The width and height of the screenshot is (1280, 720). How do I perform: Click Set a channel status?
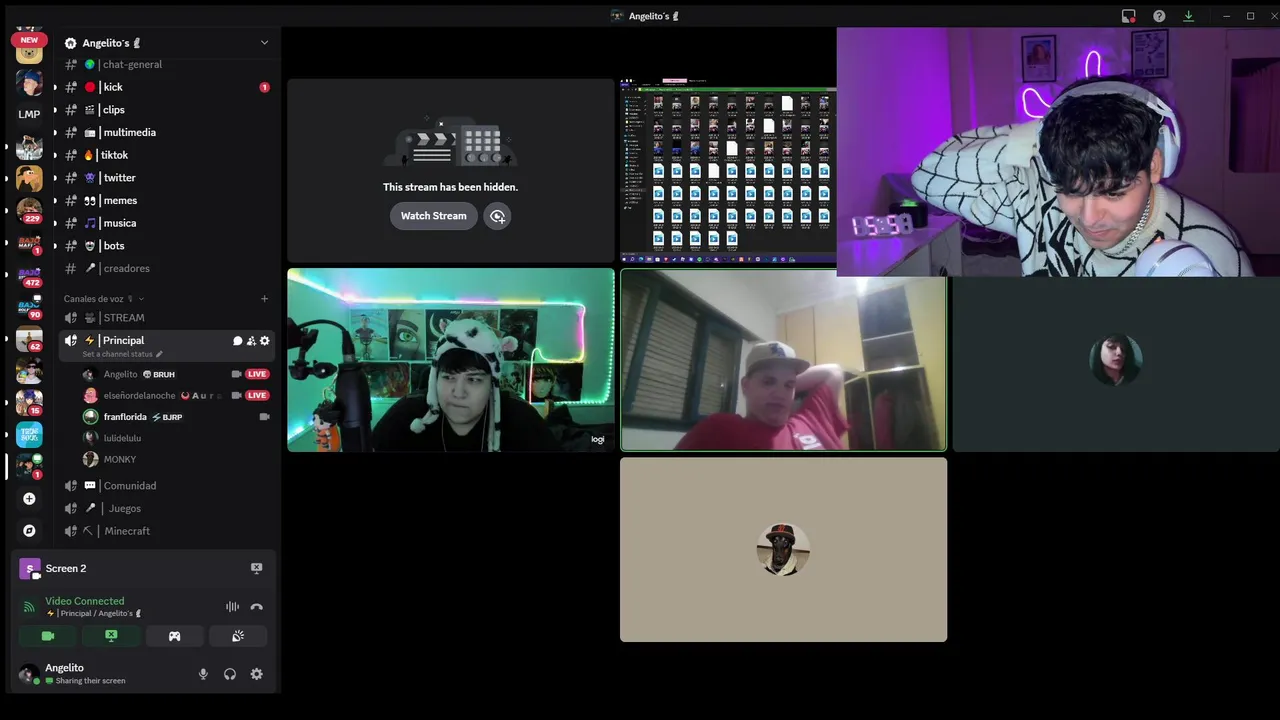[118, 354]
